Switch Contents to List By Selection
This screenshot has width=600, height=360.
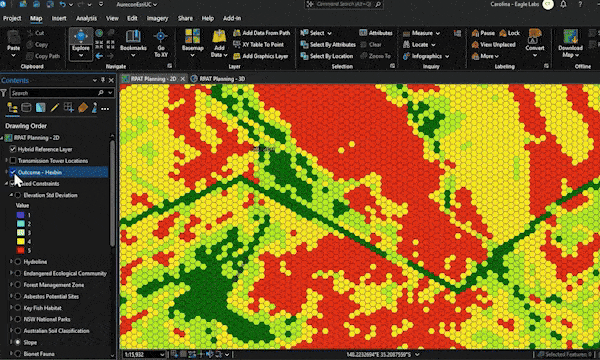pos(40,108)
